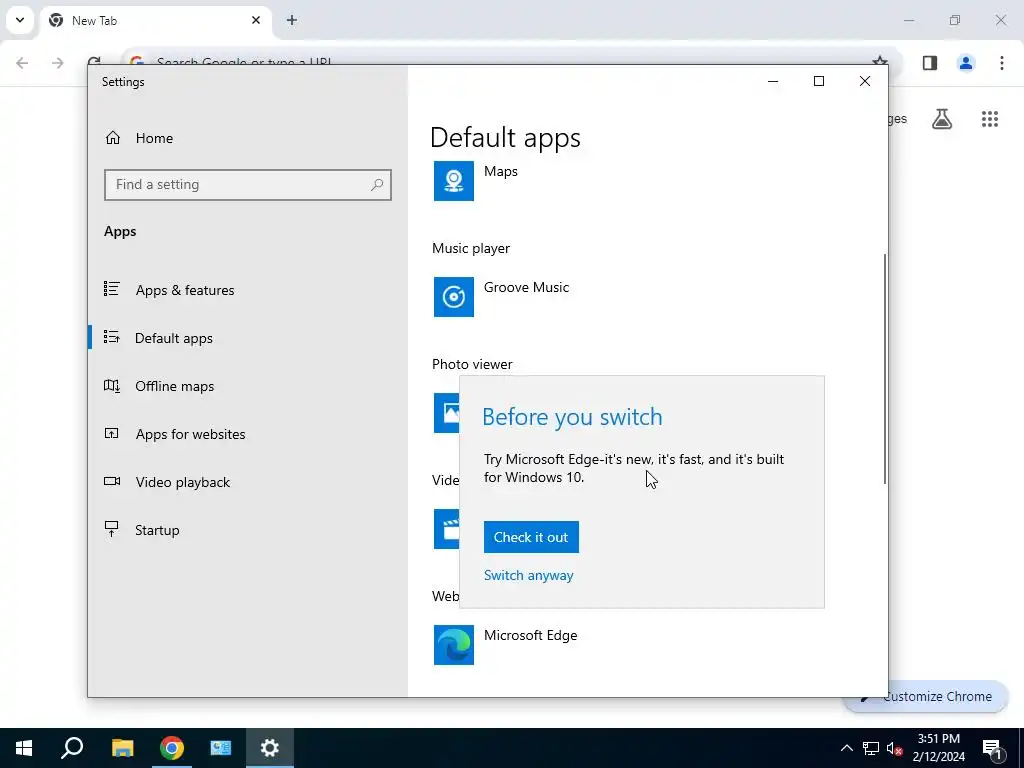Choose the Groove Music default player
Image resolution: width=1024 pixels, height=768 pixels.
[502, 296]
